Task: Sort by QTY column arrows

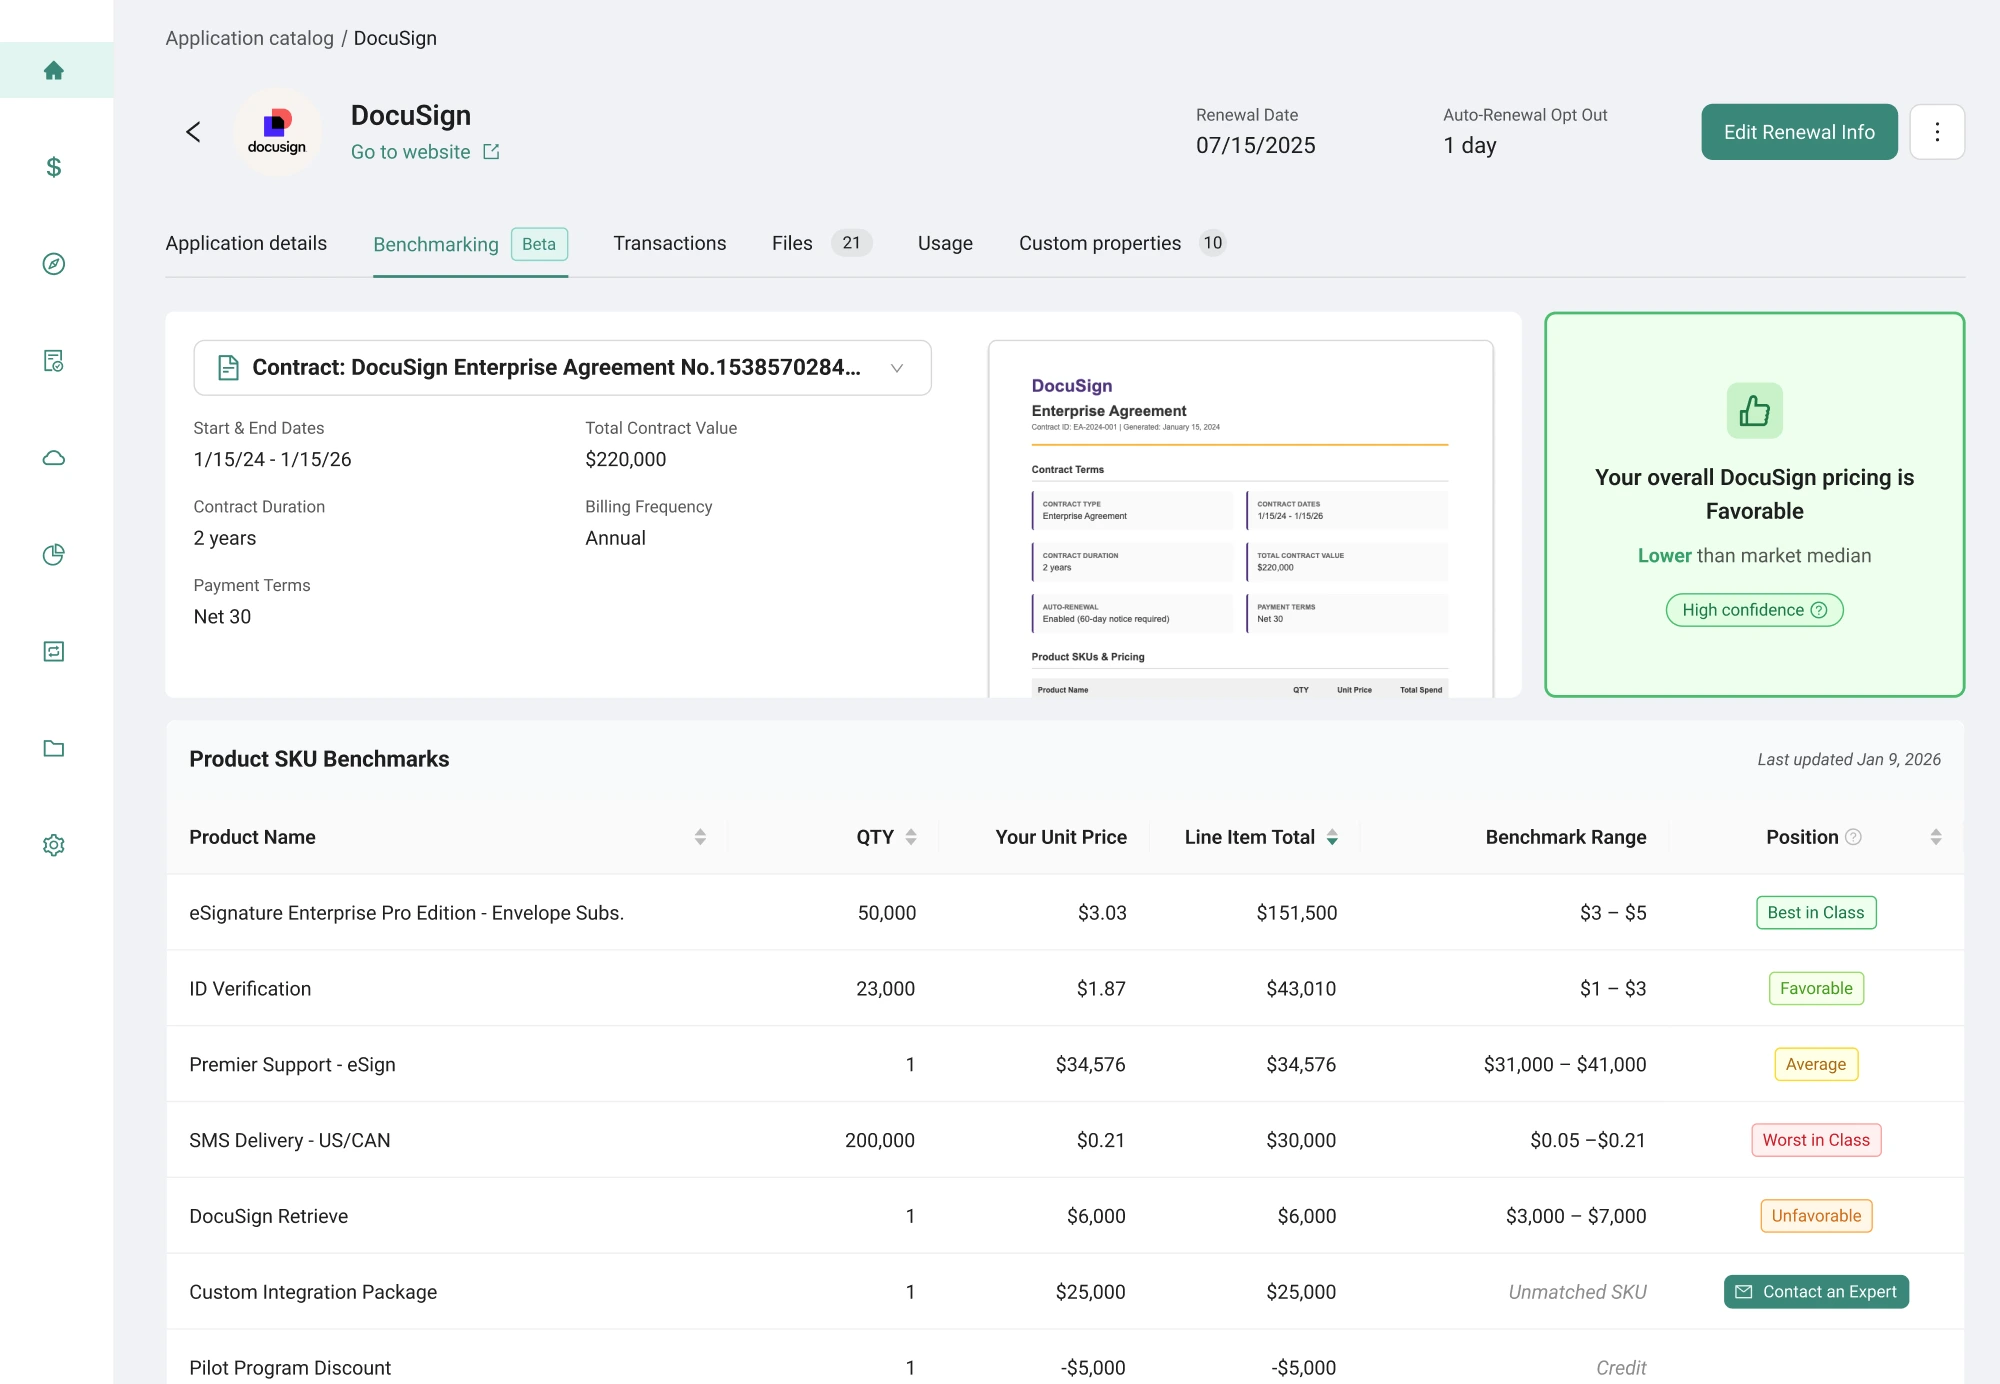Action: tap(911, 837)
